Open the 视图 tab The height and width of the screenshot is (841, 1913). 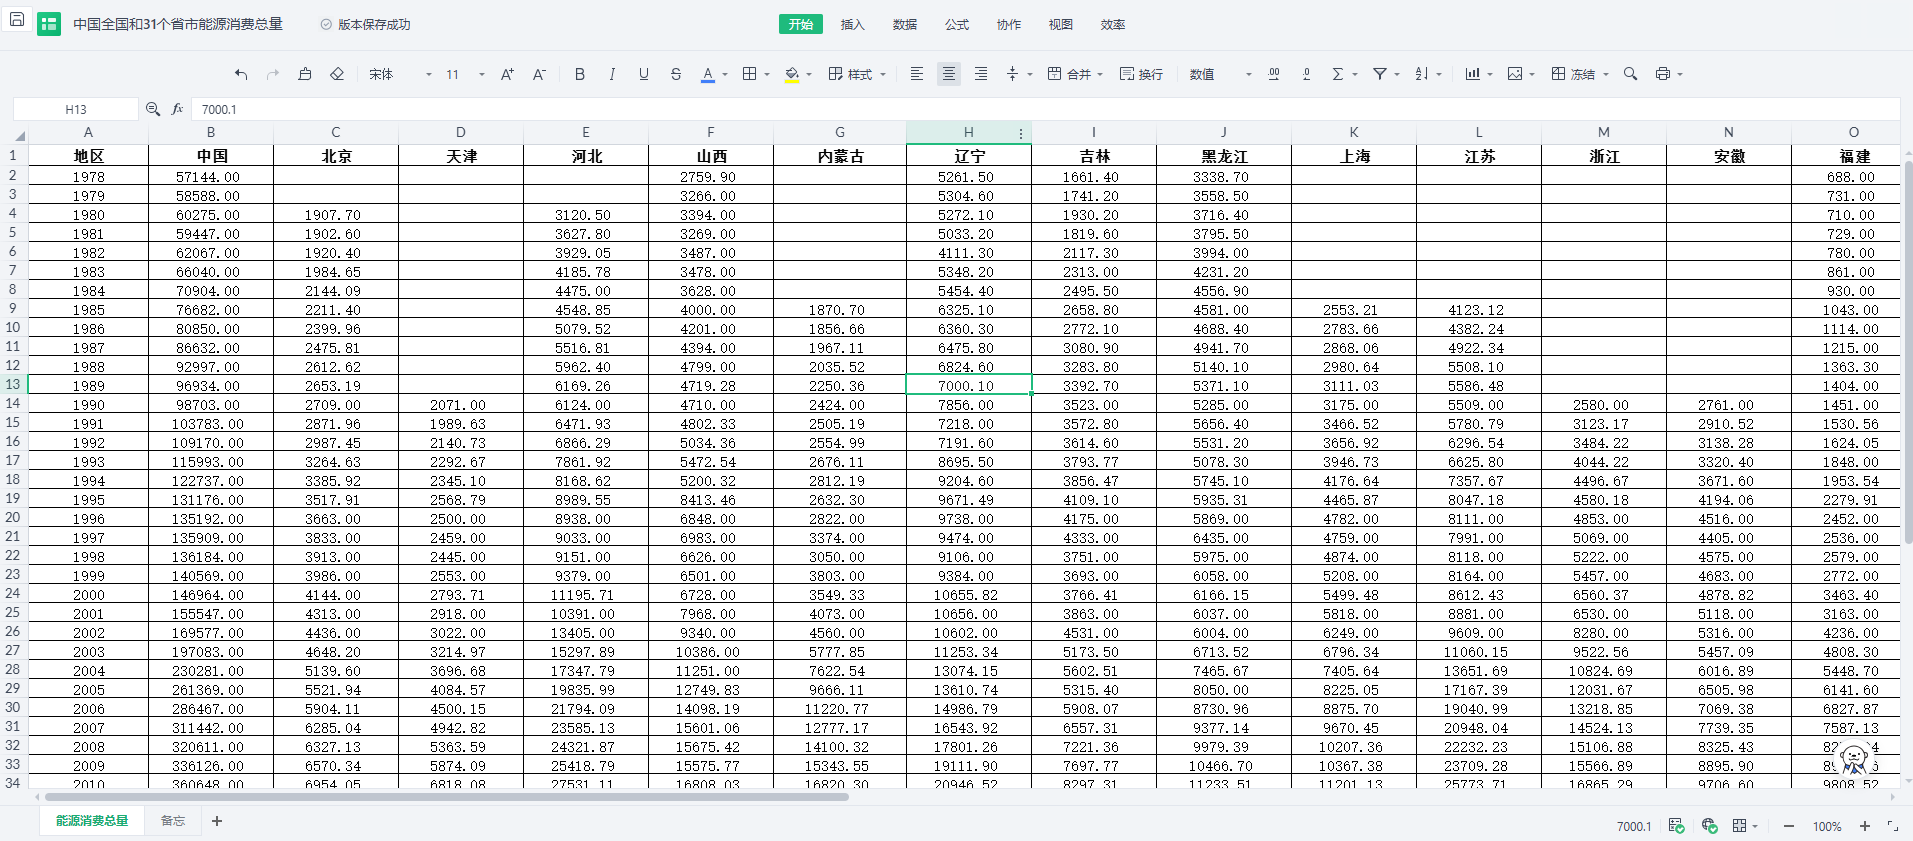1061,24
